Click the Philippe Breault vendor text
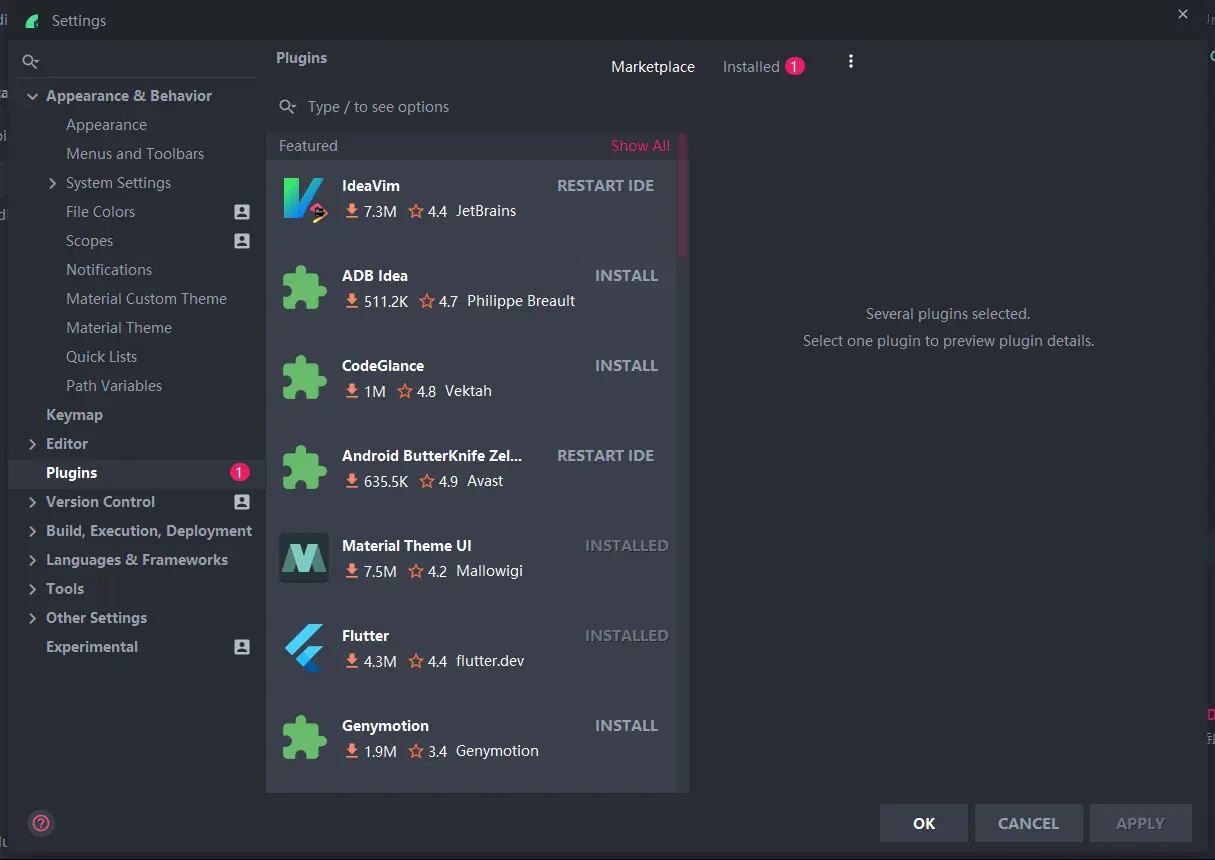The image size is (1215, 860). click(521, 301)
